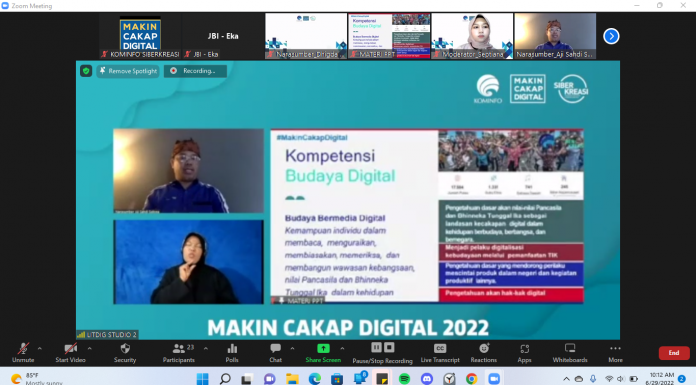Open Discord from taskbar
This screenshot has height=385, width=696.
click(x=427, y=379)
